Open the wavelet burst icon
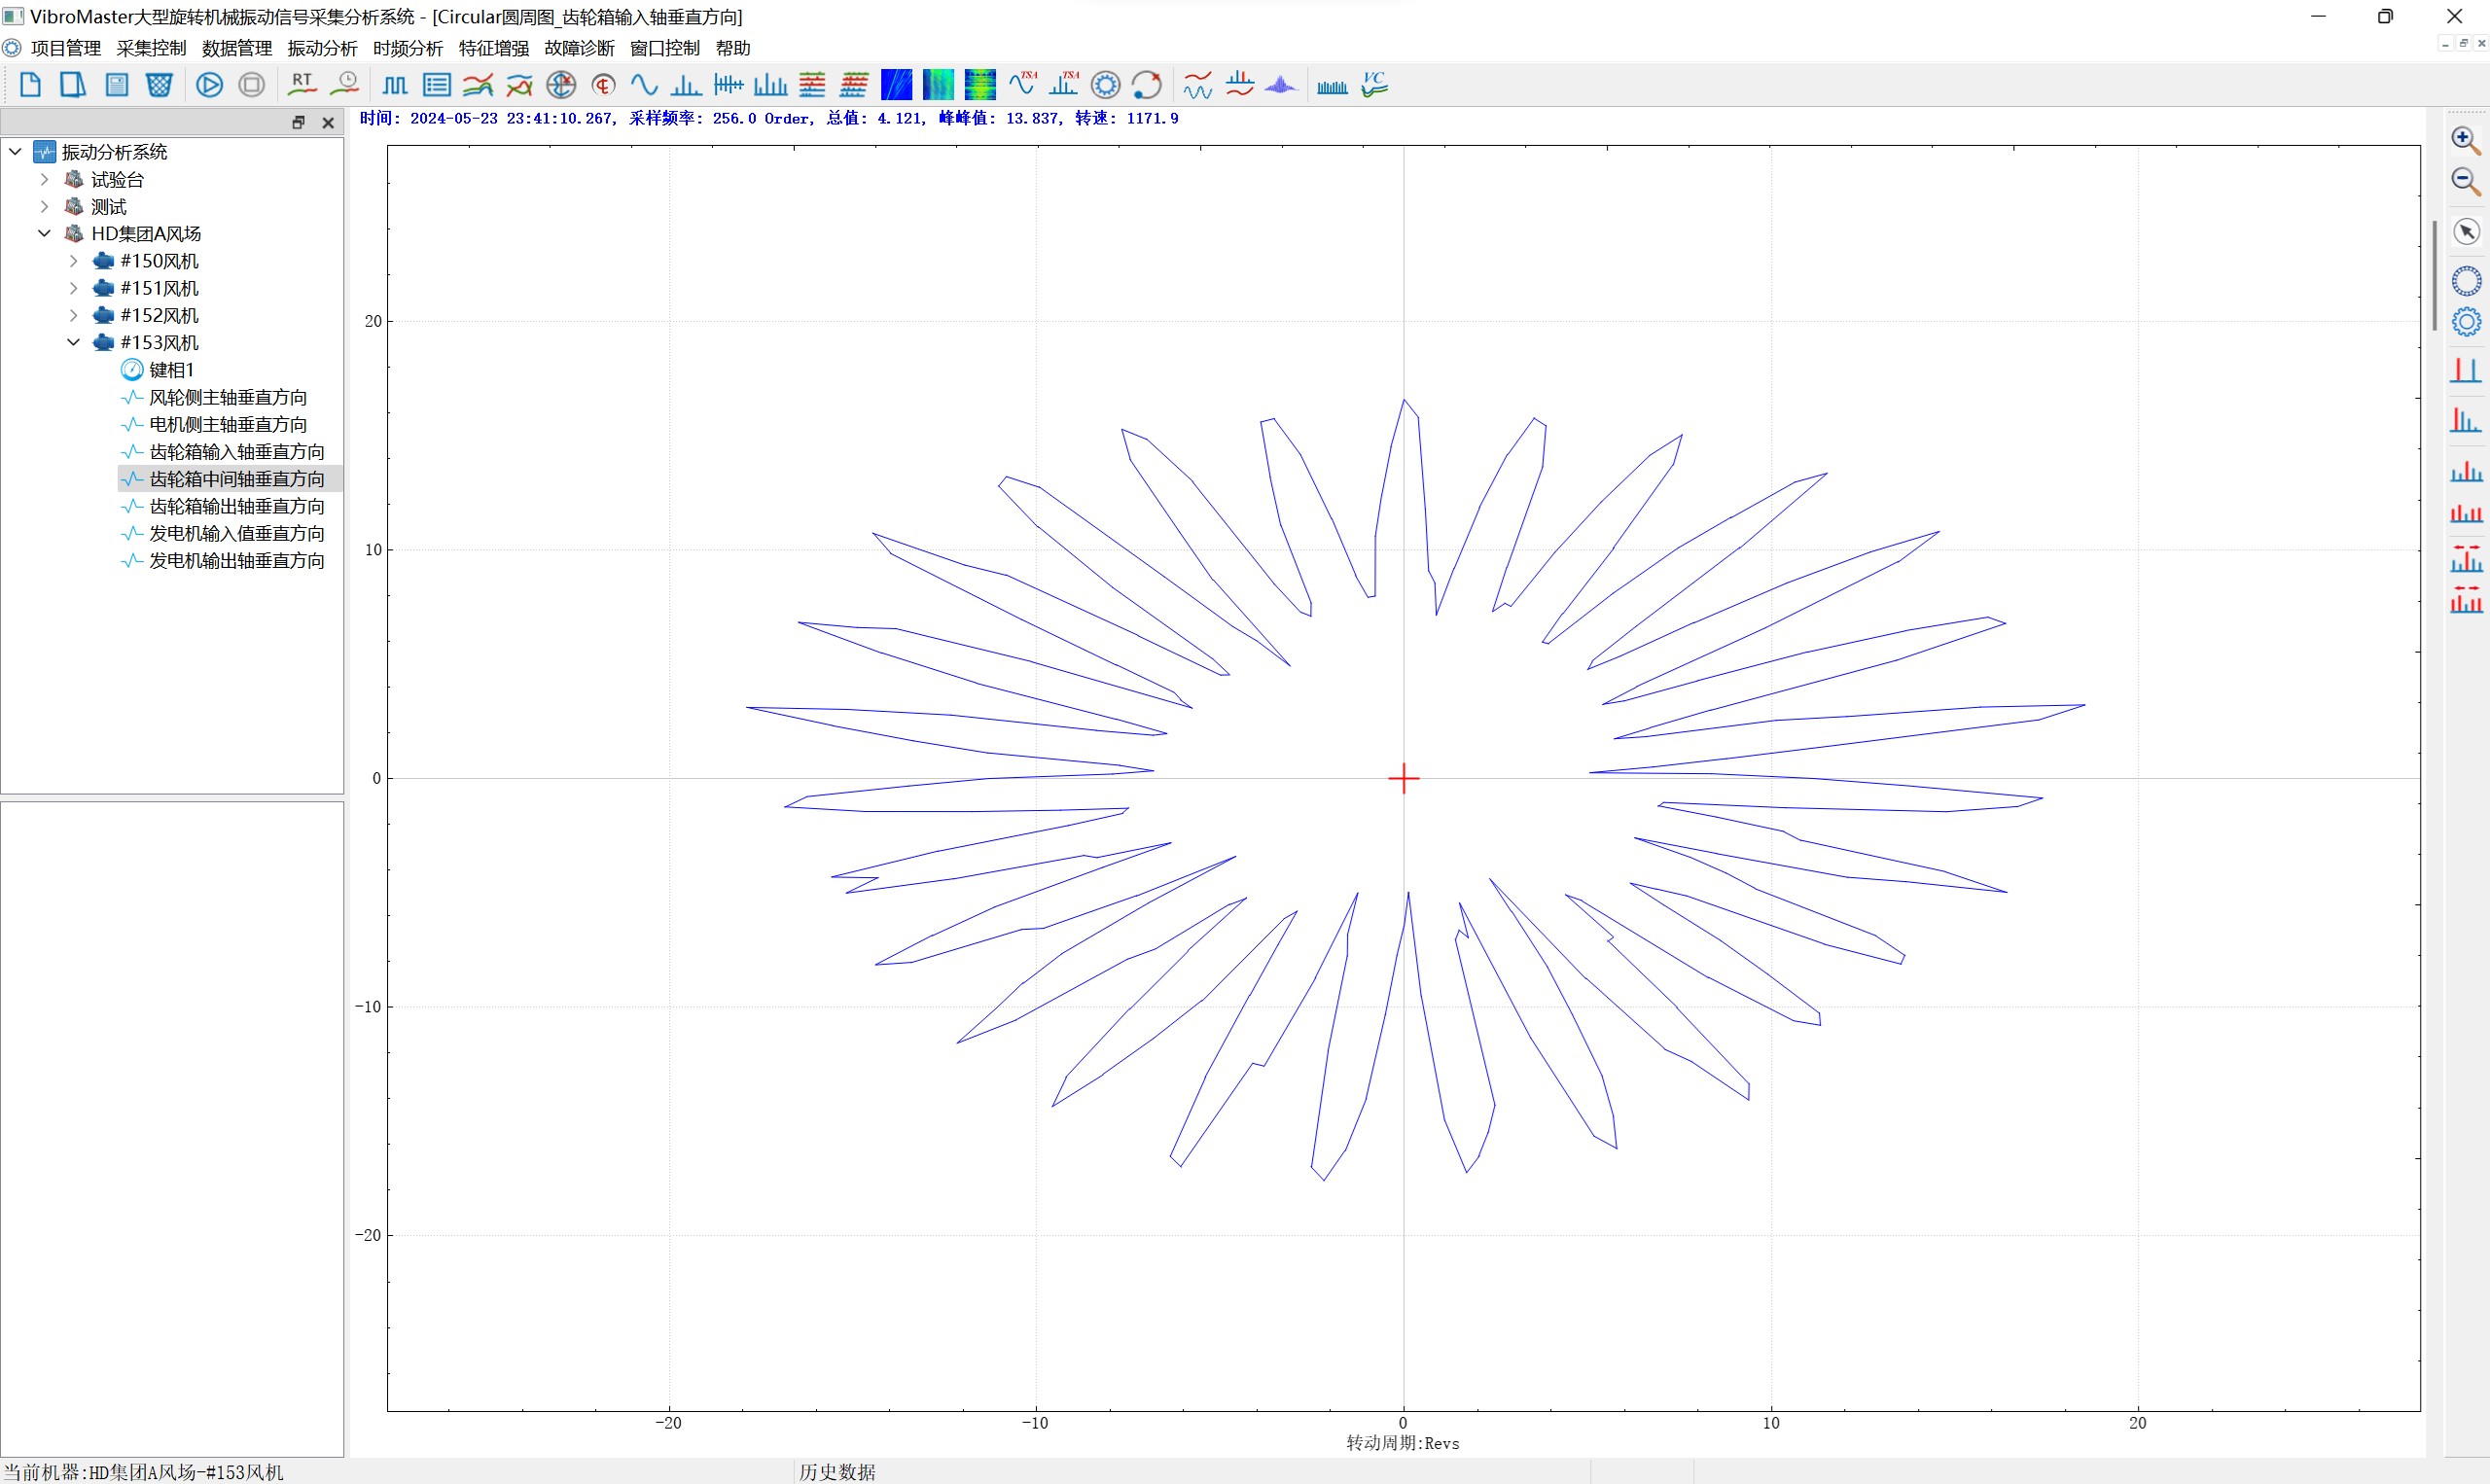The height and width of the screenshot is (1484, 2490). point(1281,85)
